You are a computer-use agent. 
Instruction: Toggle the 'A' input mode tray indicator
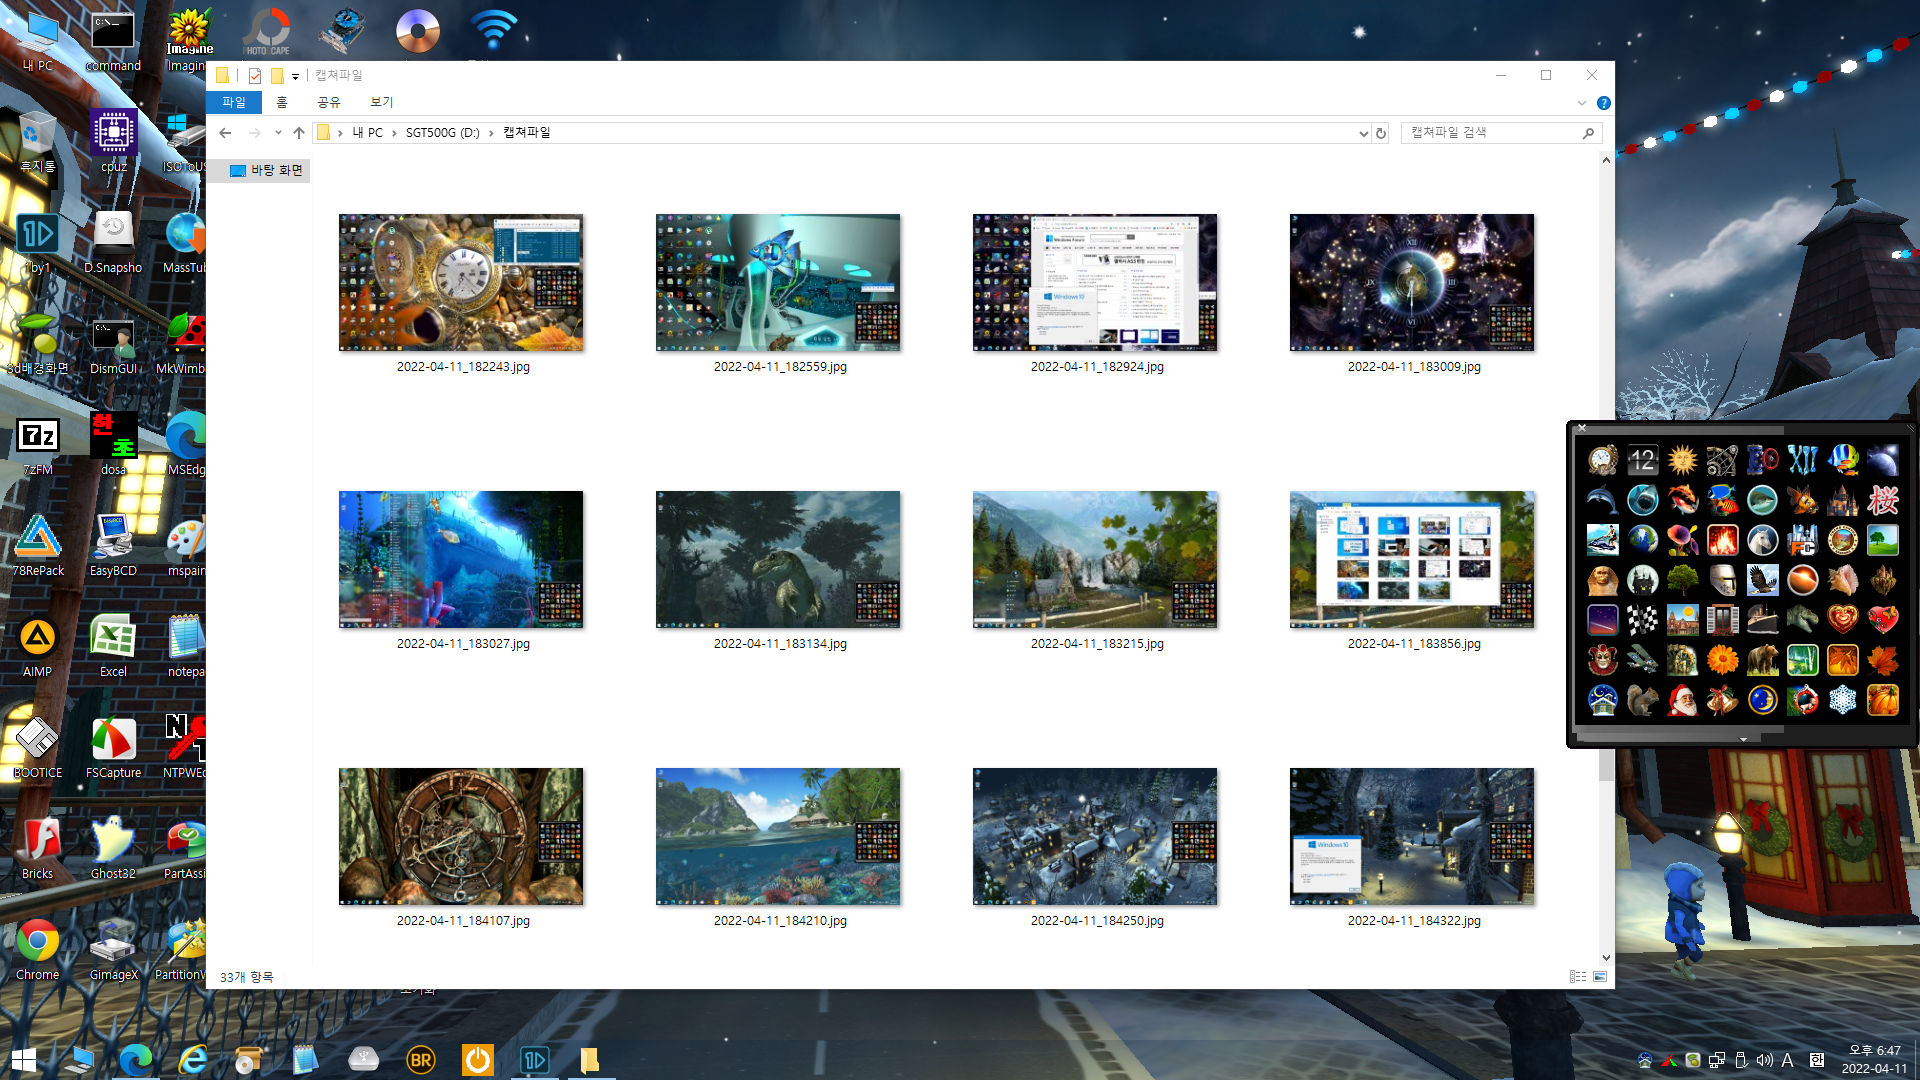tap(1787, 1060)
